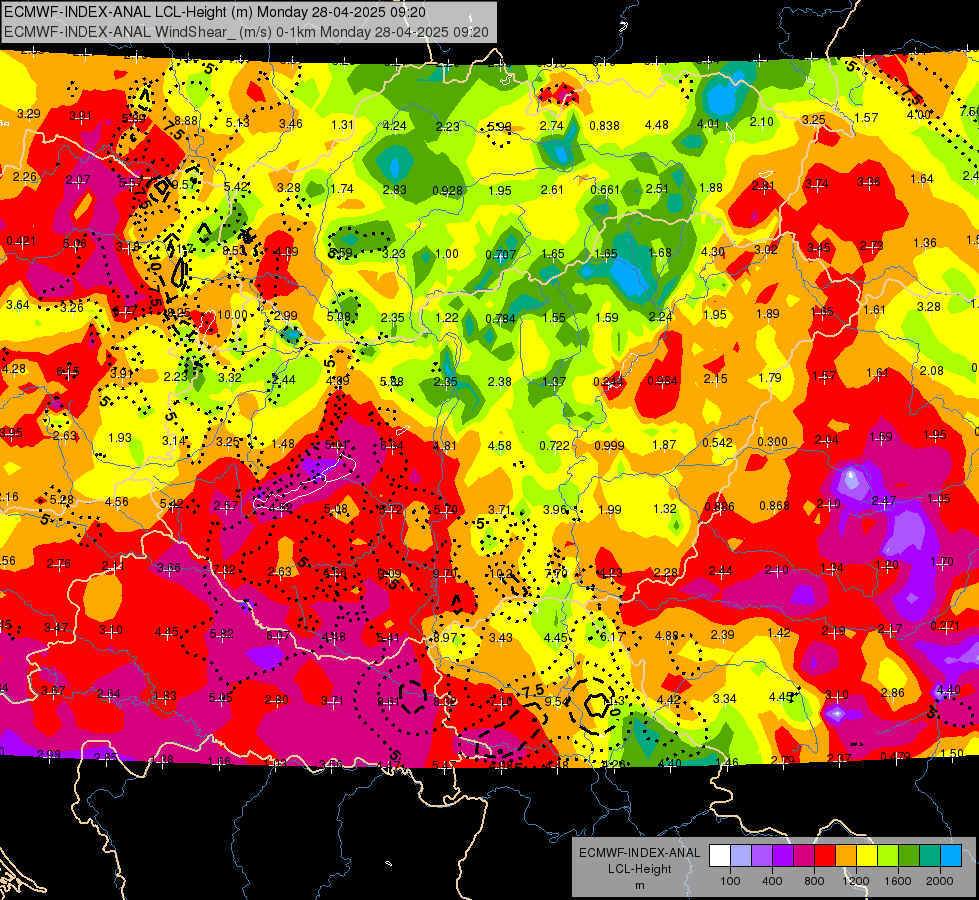Click the wind shear value 0.928

click(x=448, y=190)
